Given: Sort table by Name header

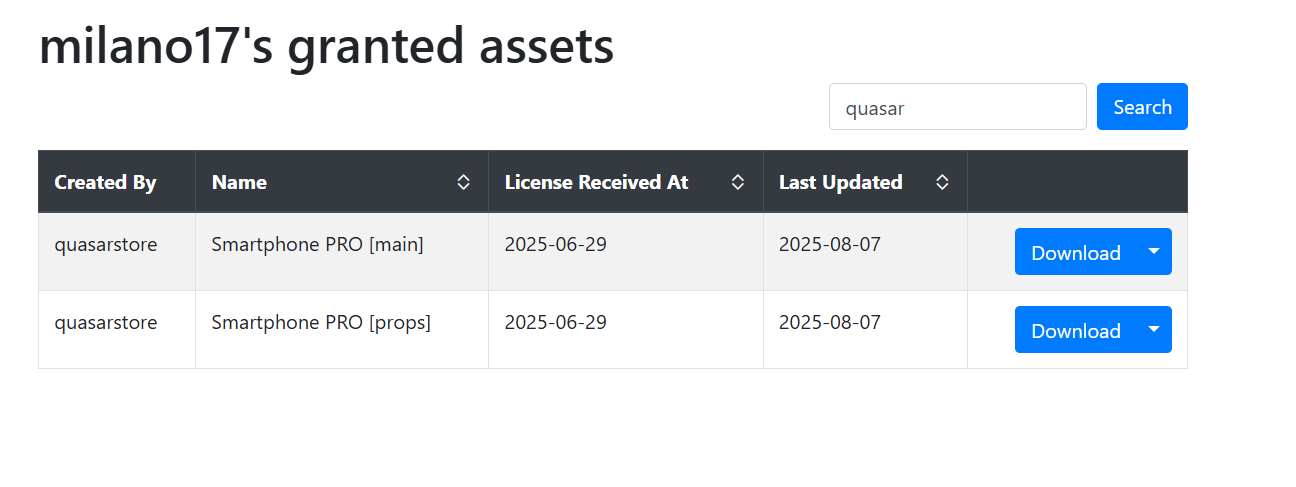Looking at the screenshot, I should point(342,182).
